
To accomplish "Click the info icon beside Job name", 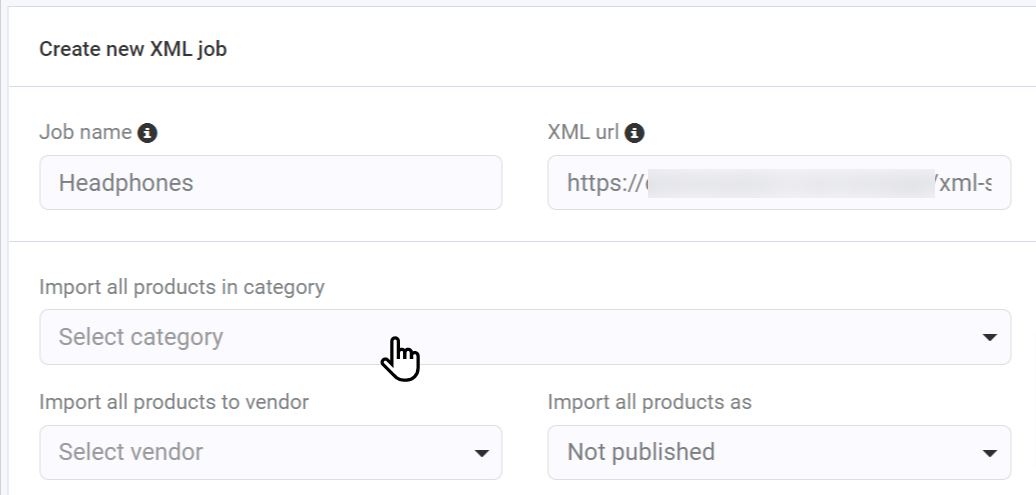I will [147, 133].
